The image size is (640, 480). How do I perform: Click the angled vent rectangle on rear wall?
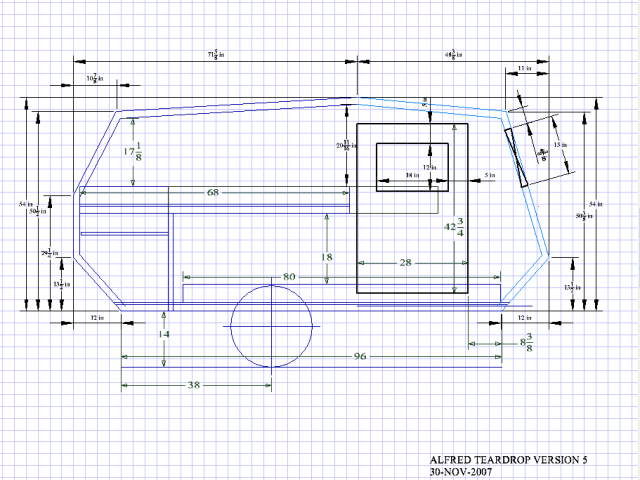click(516, 158)
